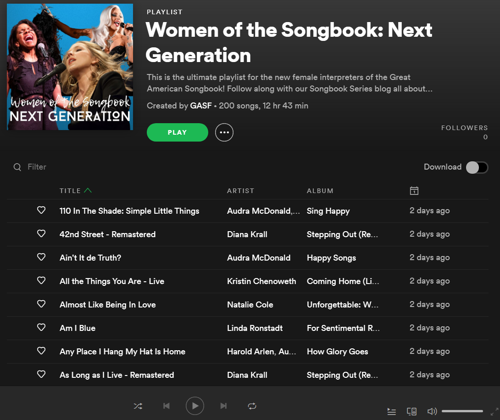Skip to the previous track
Viewport: 500px width, 420px height.
pos(166,406)
